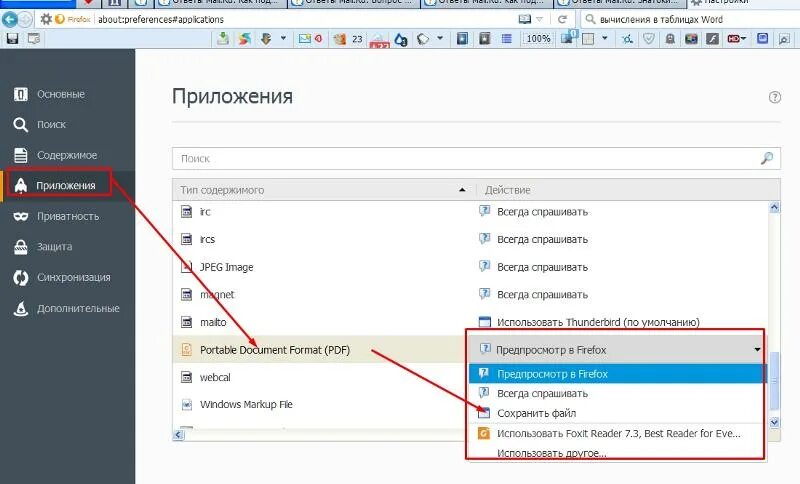Click Всегда спрашивать action in JPEG Image row
Screen dimensions: 800x484
coord(534,267)
